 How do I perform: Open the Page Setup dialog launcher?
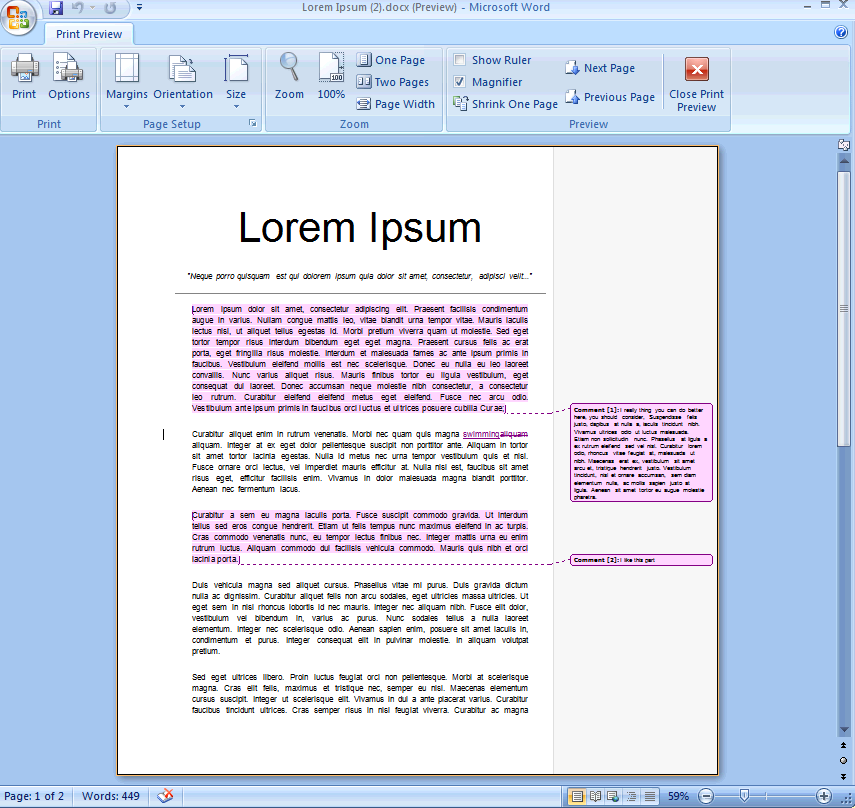point(253,124)
